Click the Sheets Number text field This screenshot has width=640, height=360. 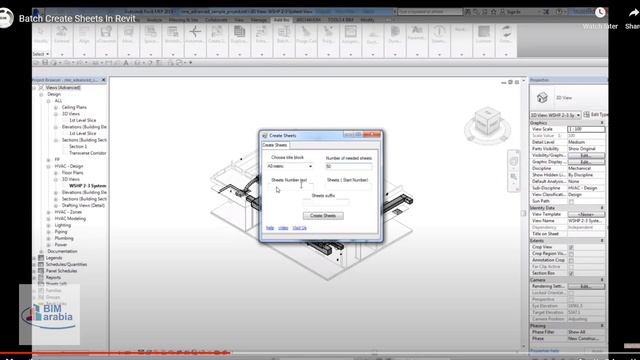[x=291, y=187]
